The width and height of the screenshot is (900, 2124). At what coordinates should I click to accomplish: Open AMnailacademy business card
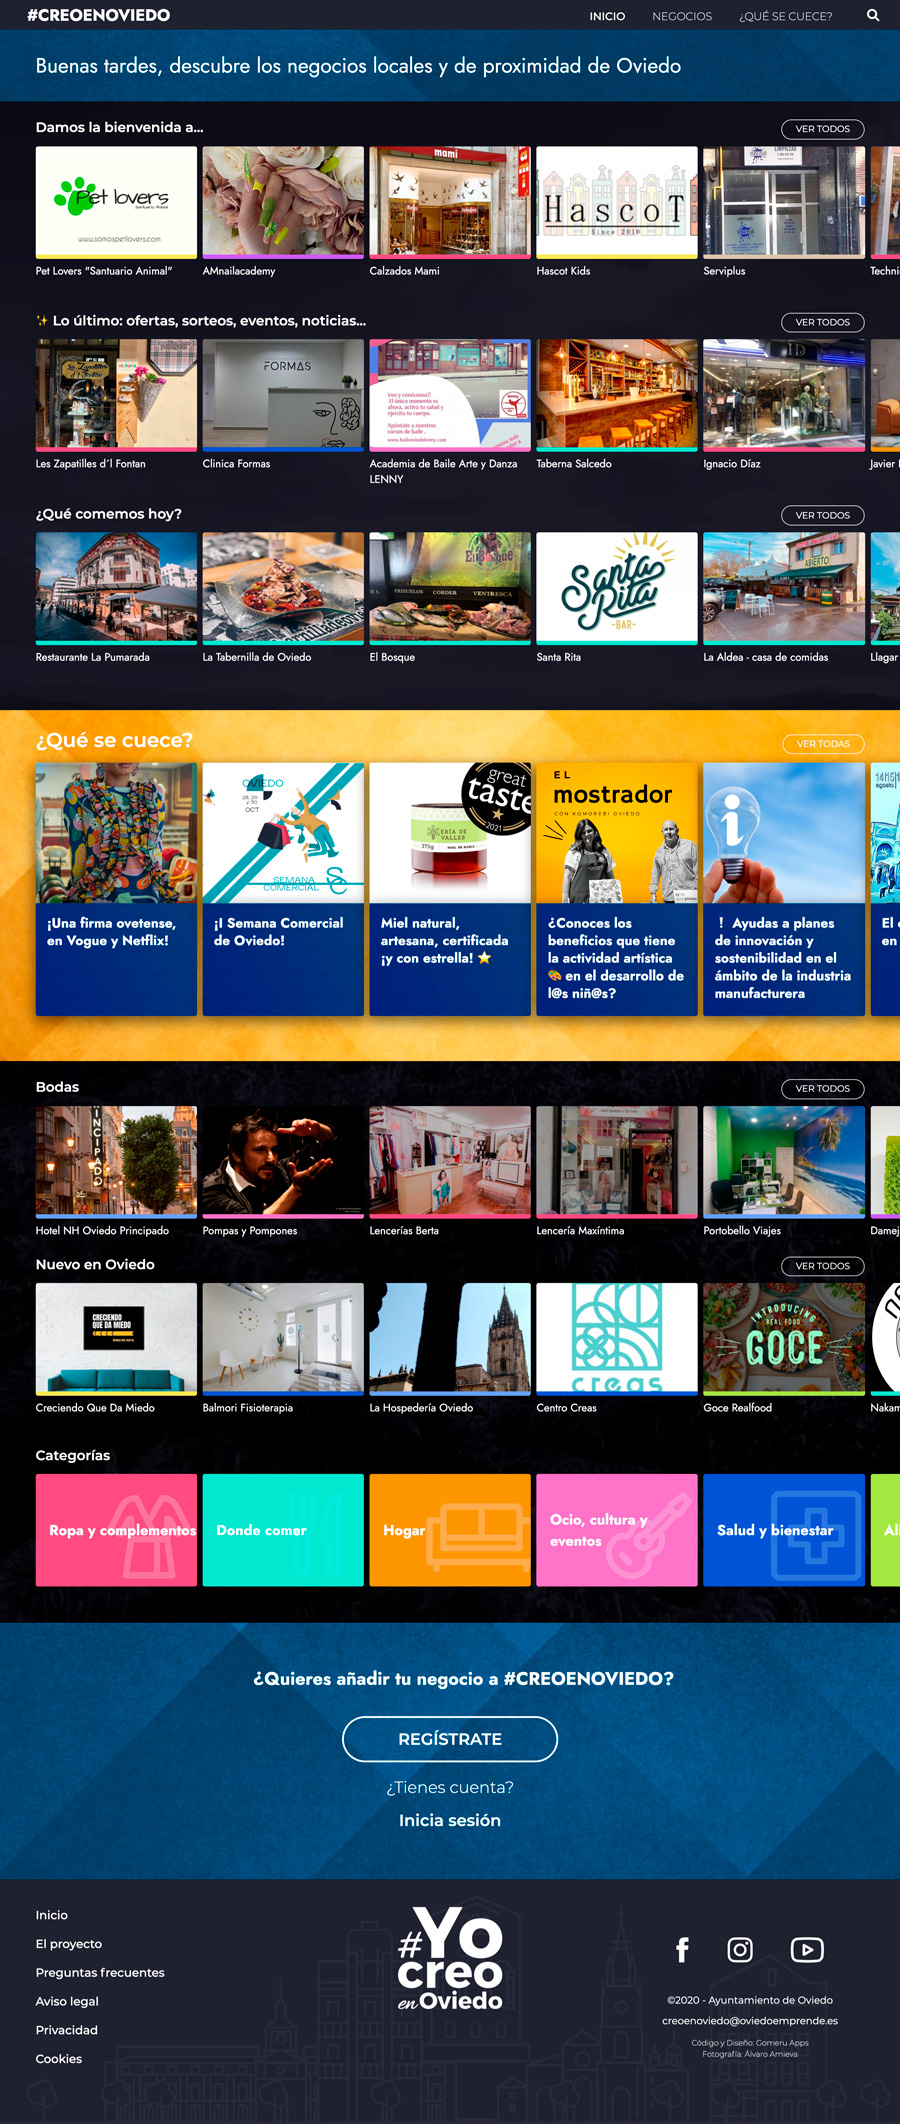pos(283,212)
